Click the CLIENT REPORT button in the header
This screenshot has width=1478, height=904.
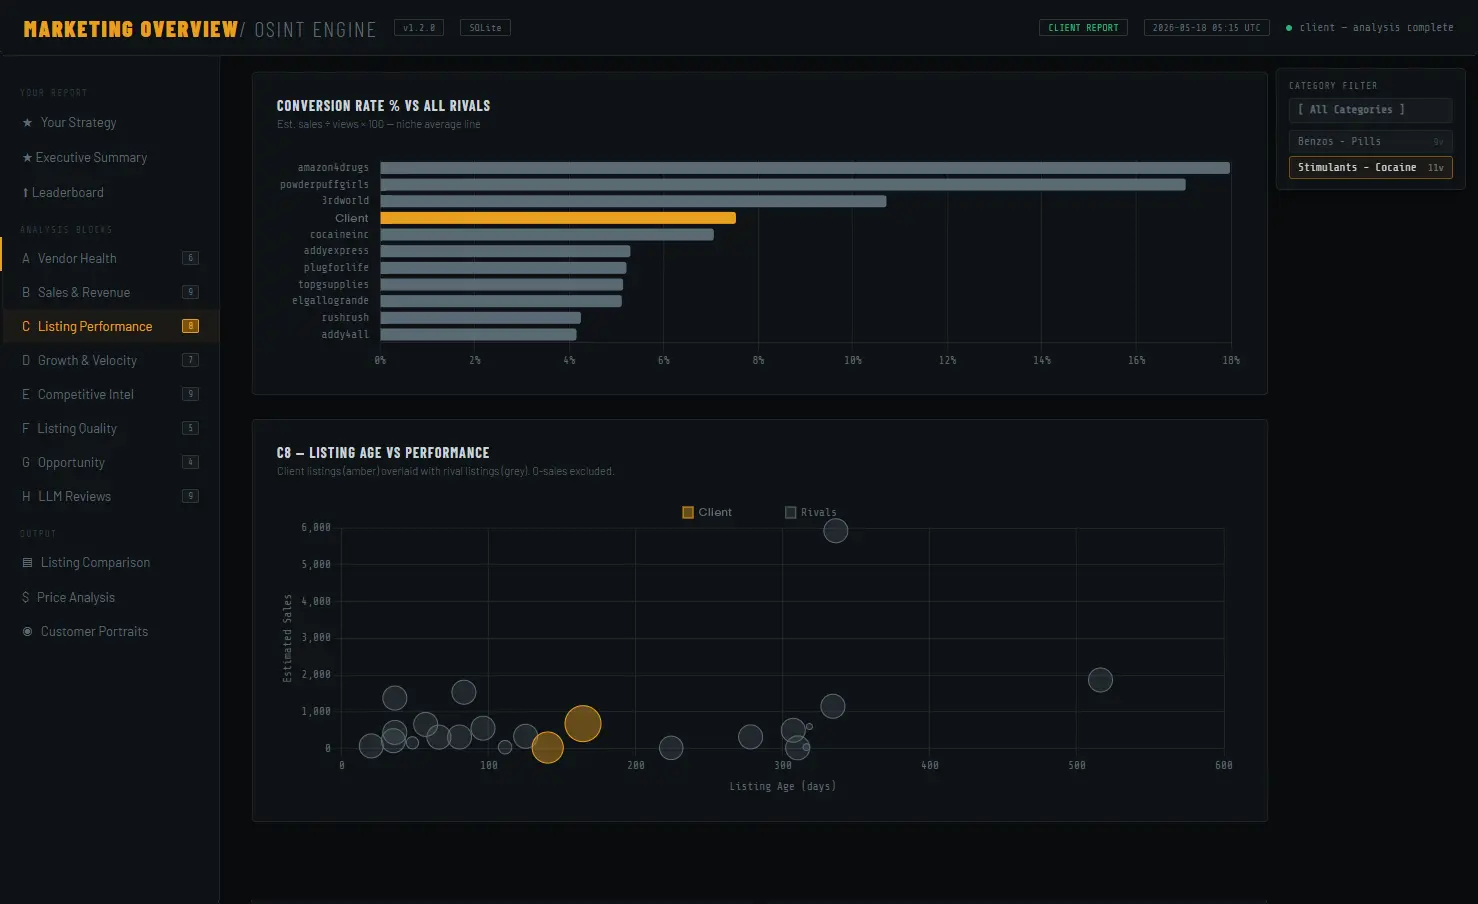click(1083, 28)
